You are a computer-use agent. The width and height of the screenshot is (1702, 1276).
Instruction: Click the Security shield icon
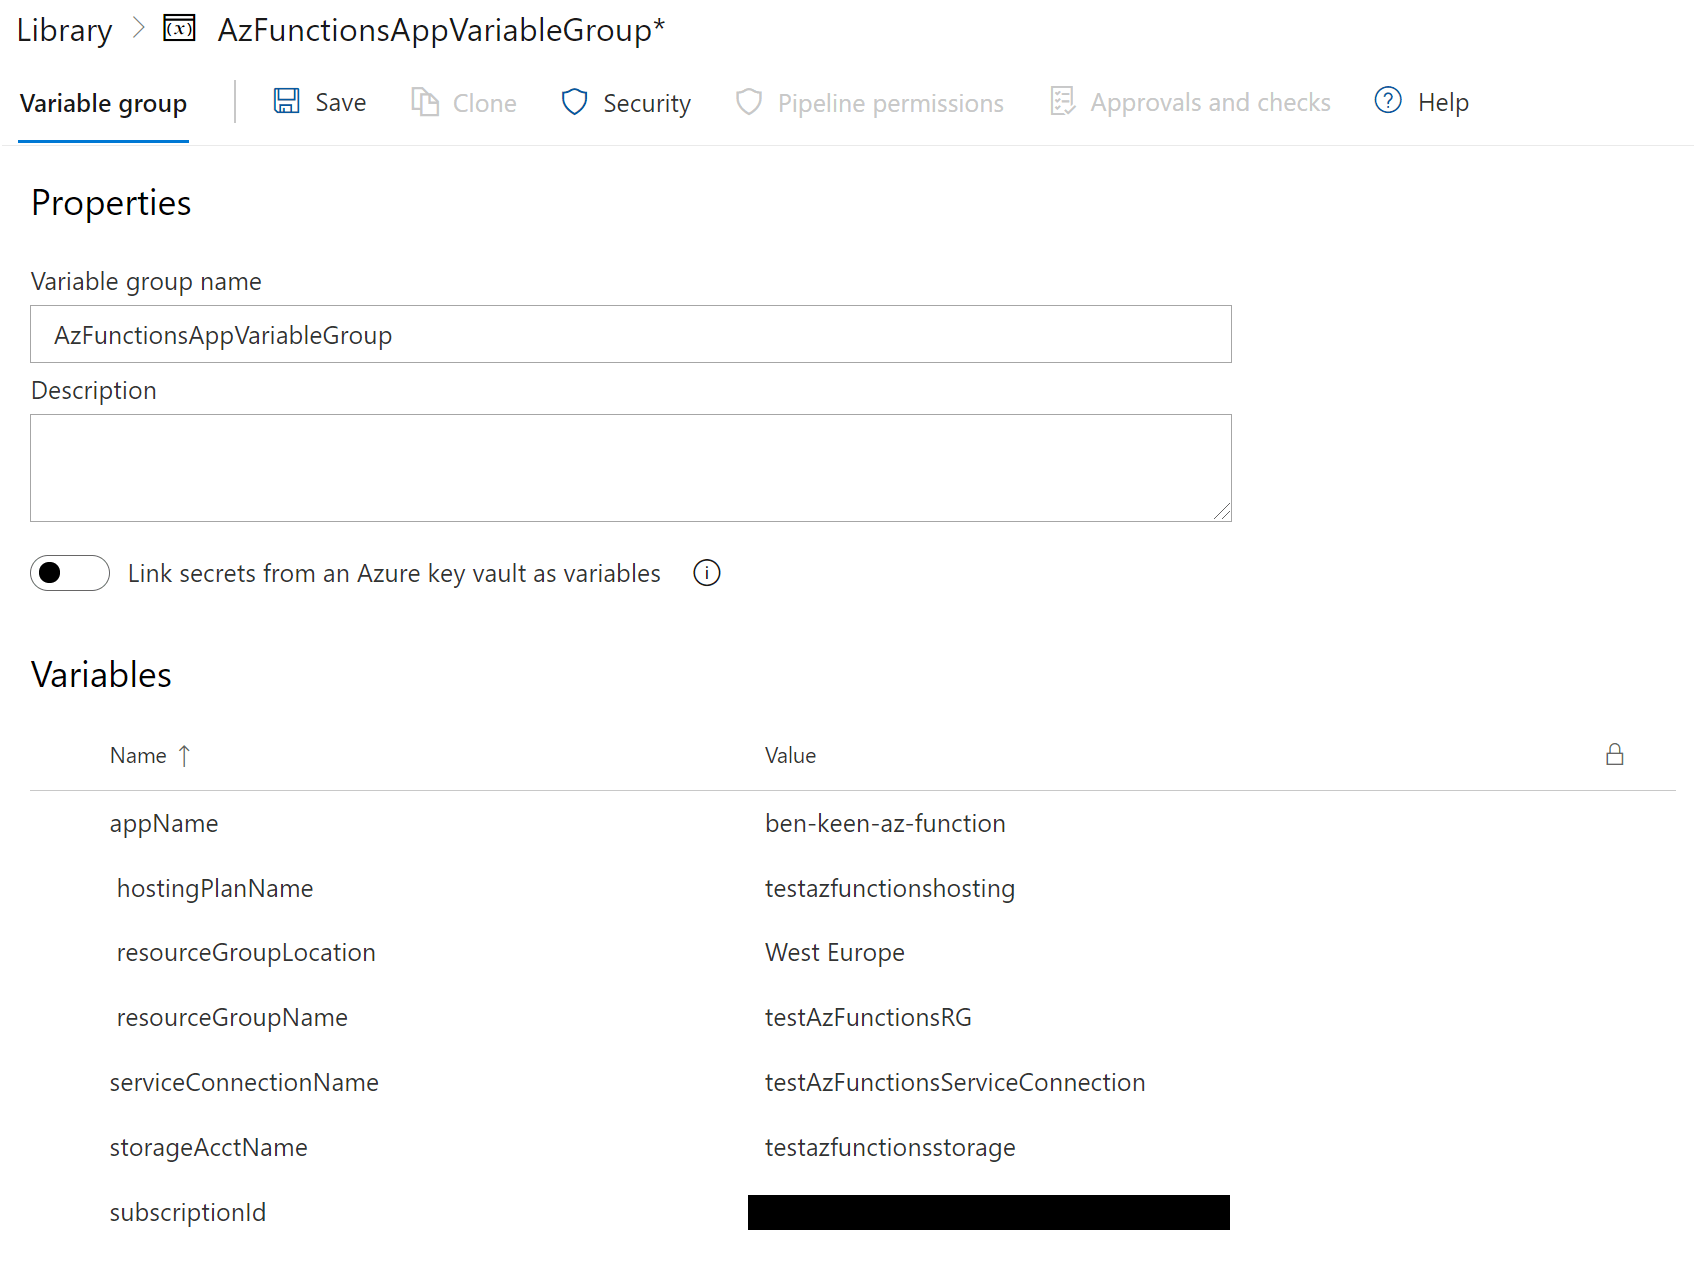click(x=574, y=102)
